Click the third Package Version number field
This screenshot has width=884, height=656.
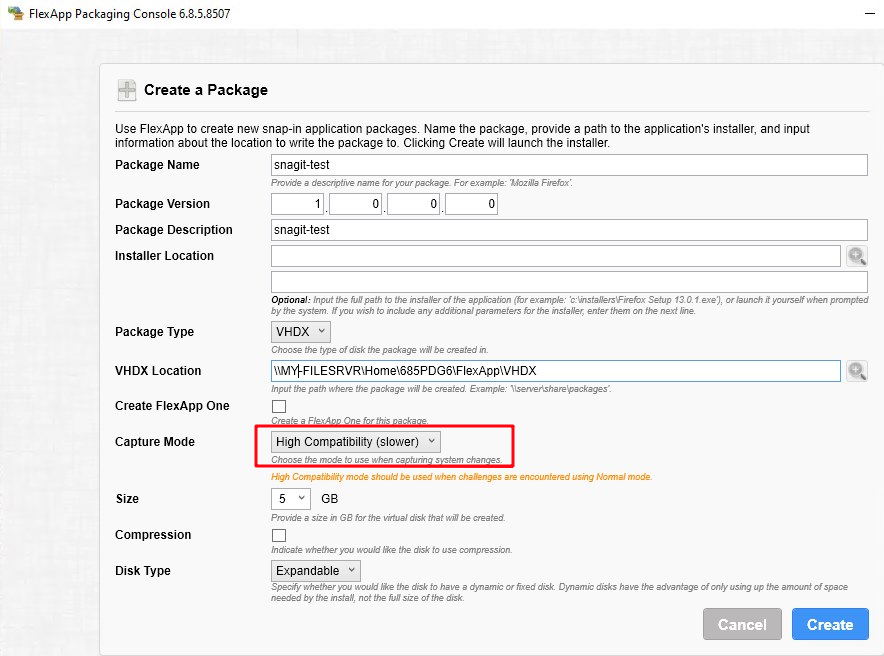click(413, 204)
